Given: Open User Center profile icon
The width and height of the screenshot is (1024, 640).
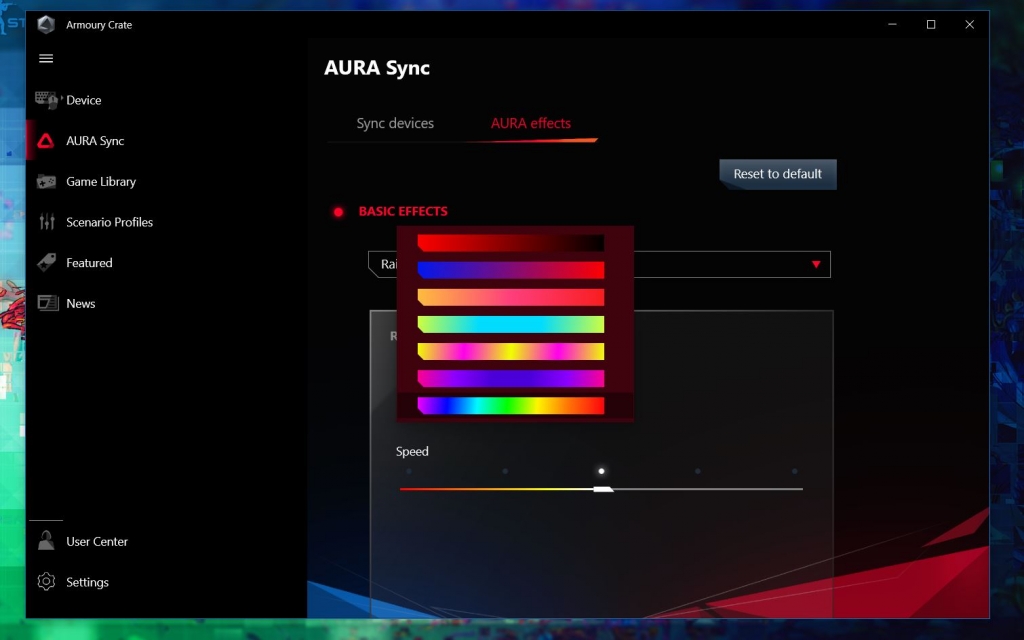Looking at the screenshot, I should (x=46, y=541).
